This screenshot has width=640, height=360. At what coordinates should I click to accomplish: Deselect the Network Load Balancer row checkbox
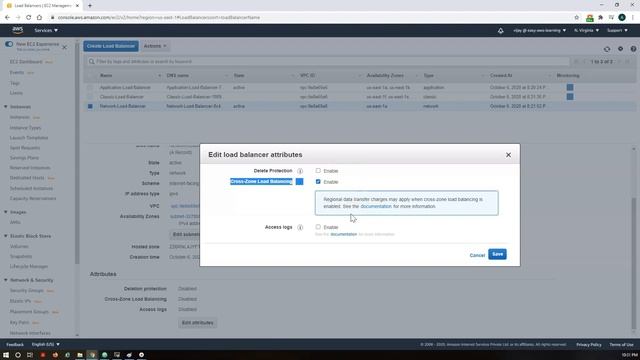pos(90,106)
